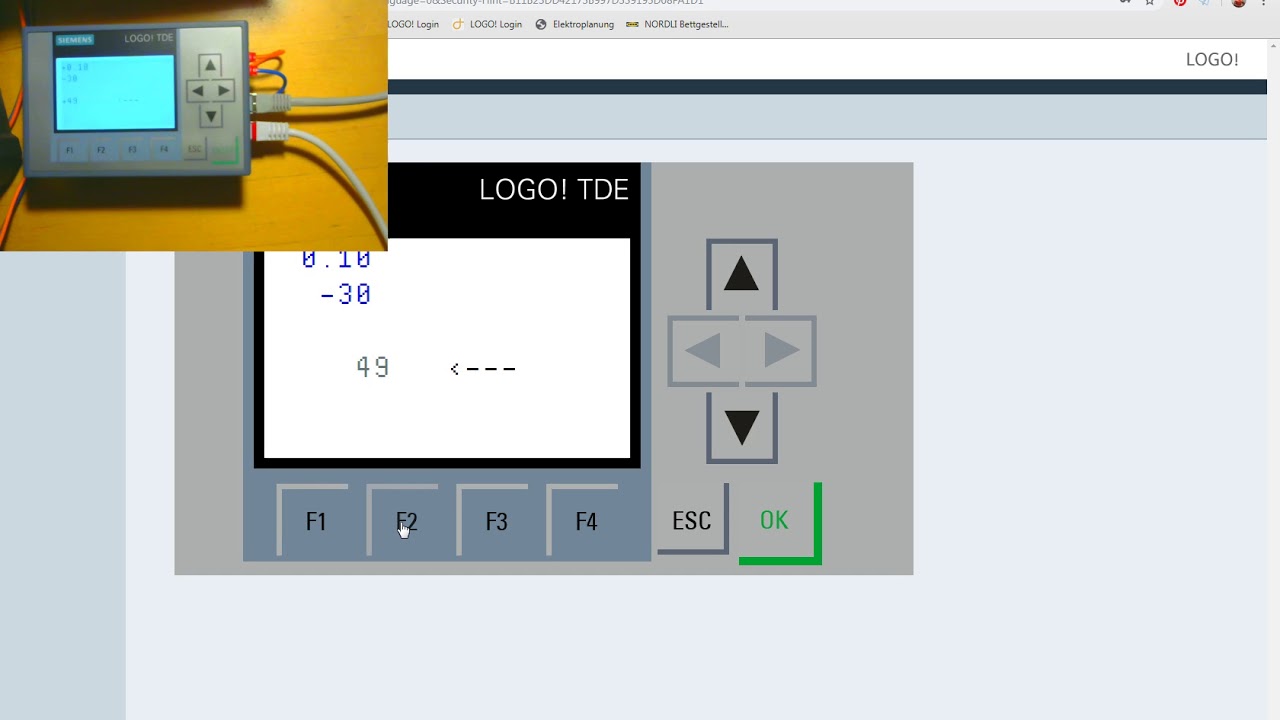The image size is (1280, 720).
Task: Click the F4 function key
Action: [584, 520]
